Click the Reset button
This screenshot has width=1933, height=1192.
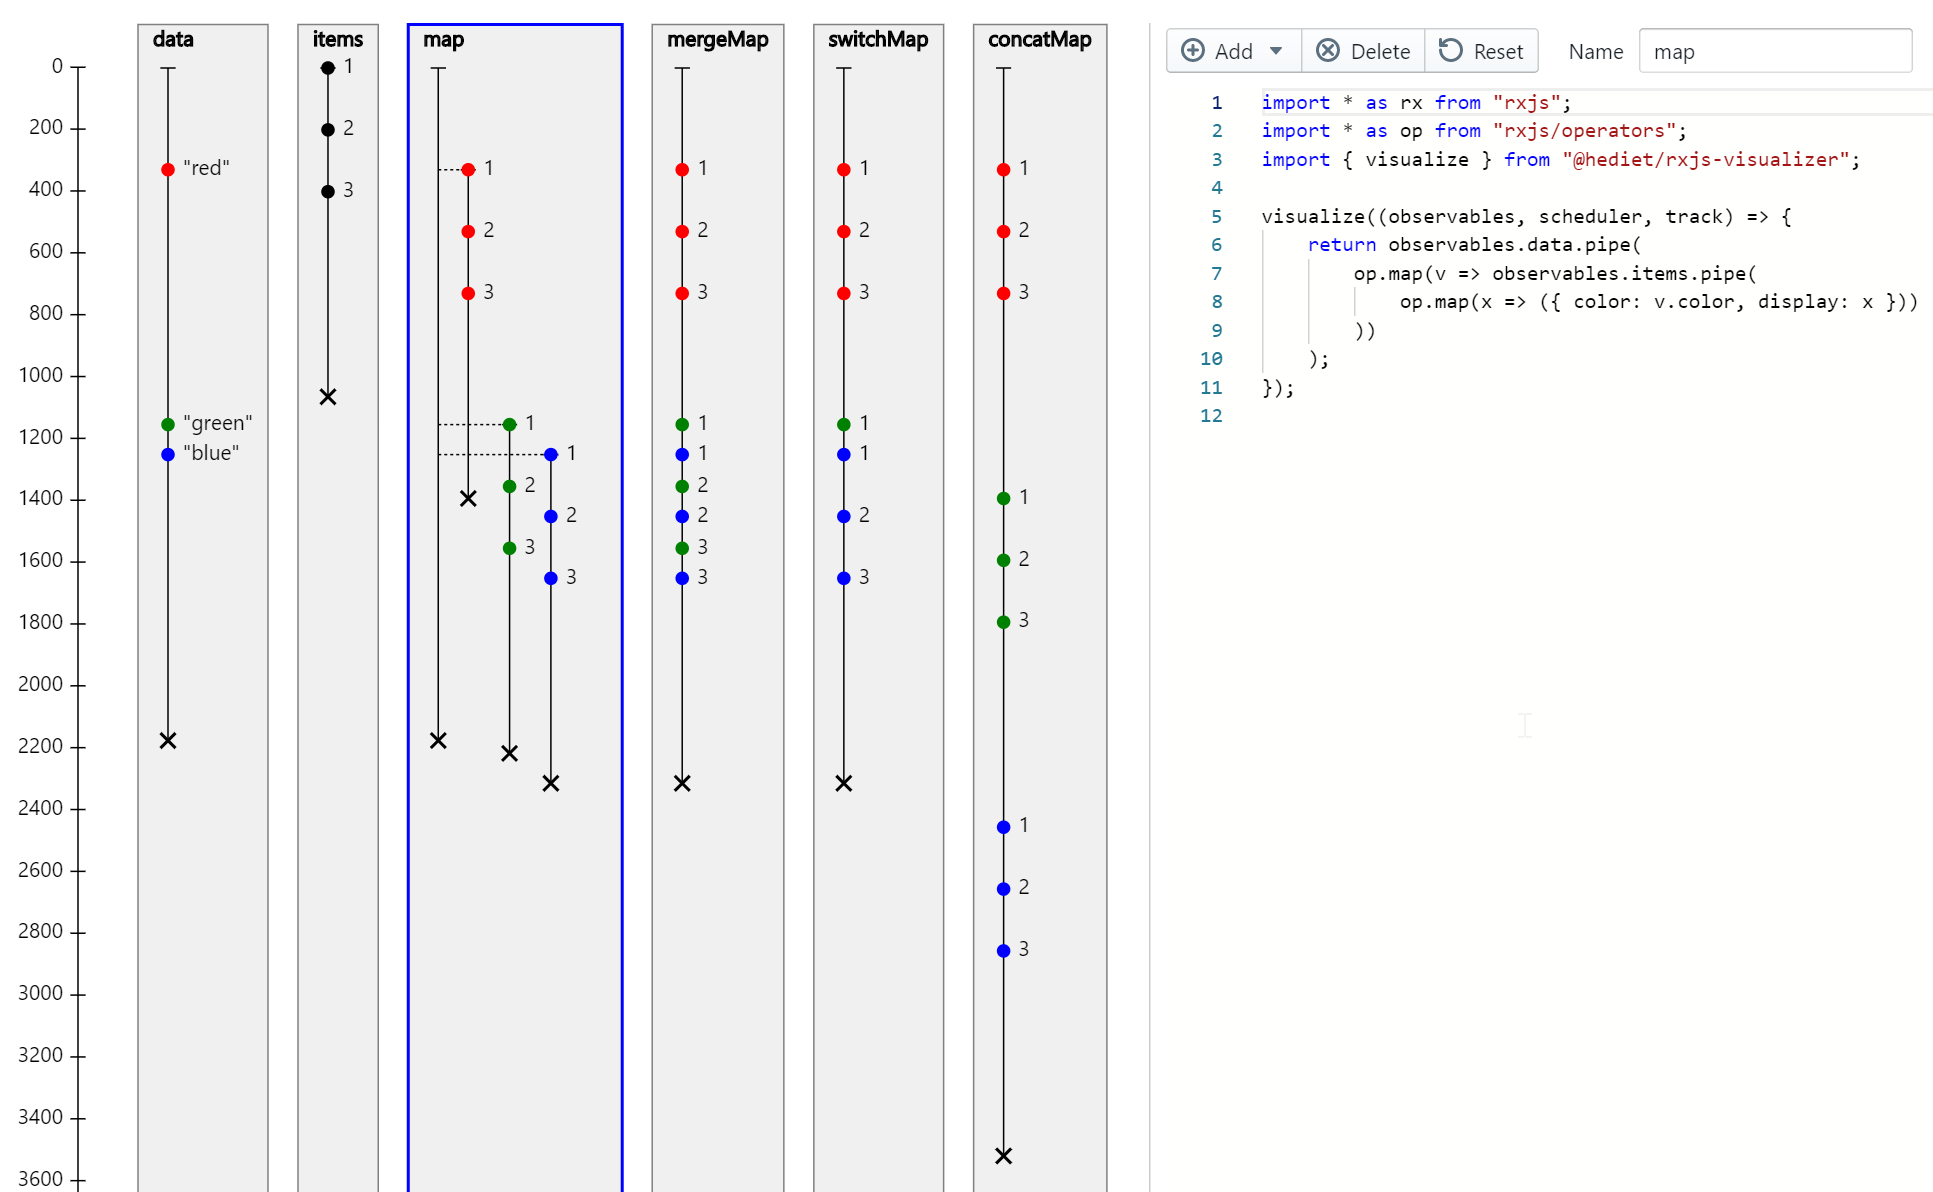pyautogui.click(x=1481, y=51)
